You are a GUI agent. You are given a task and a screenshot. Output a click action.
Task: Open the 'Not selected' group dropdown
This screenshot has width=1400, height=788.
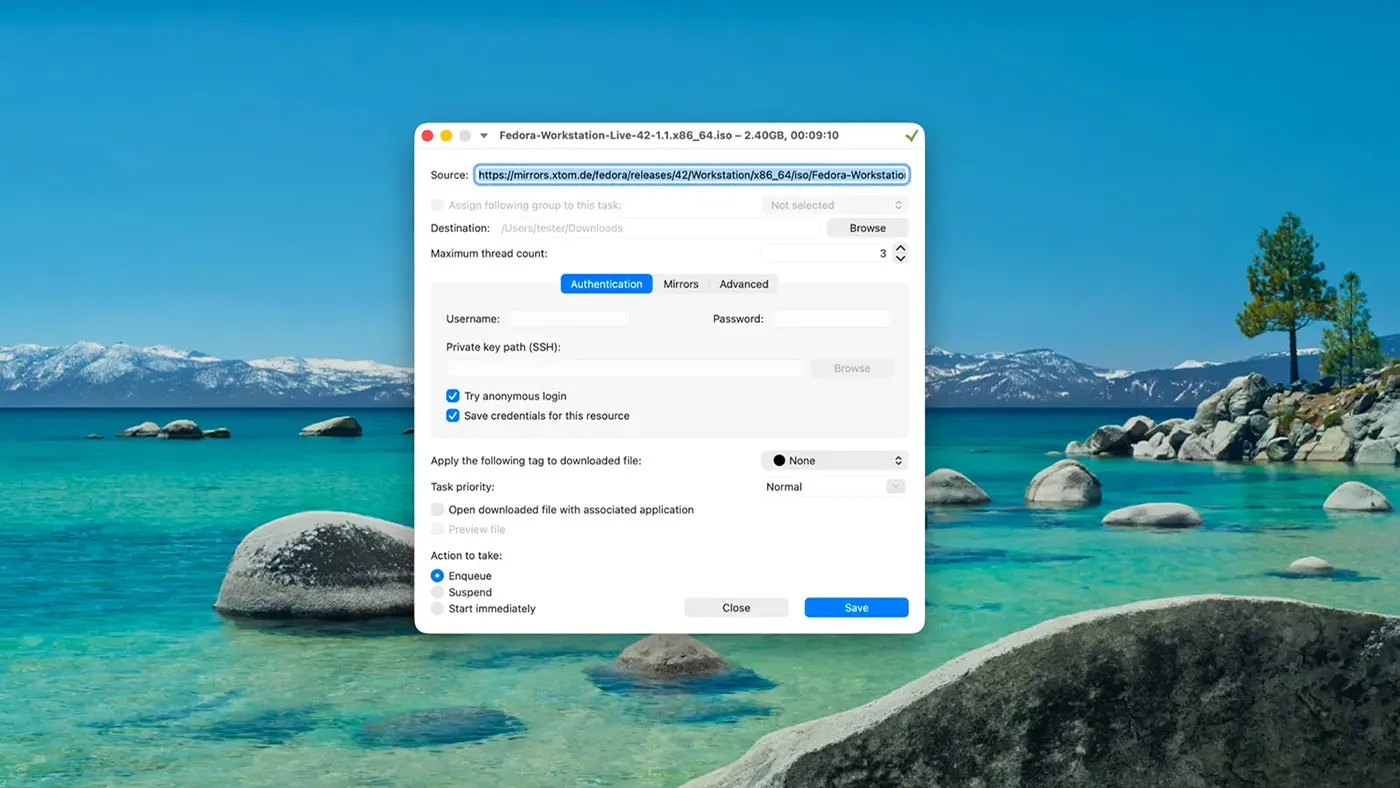833,204
